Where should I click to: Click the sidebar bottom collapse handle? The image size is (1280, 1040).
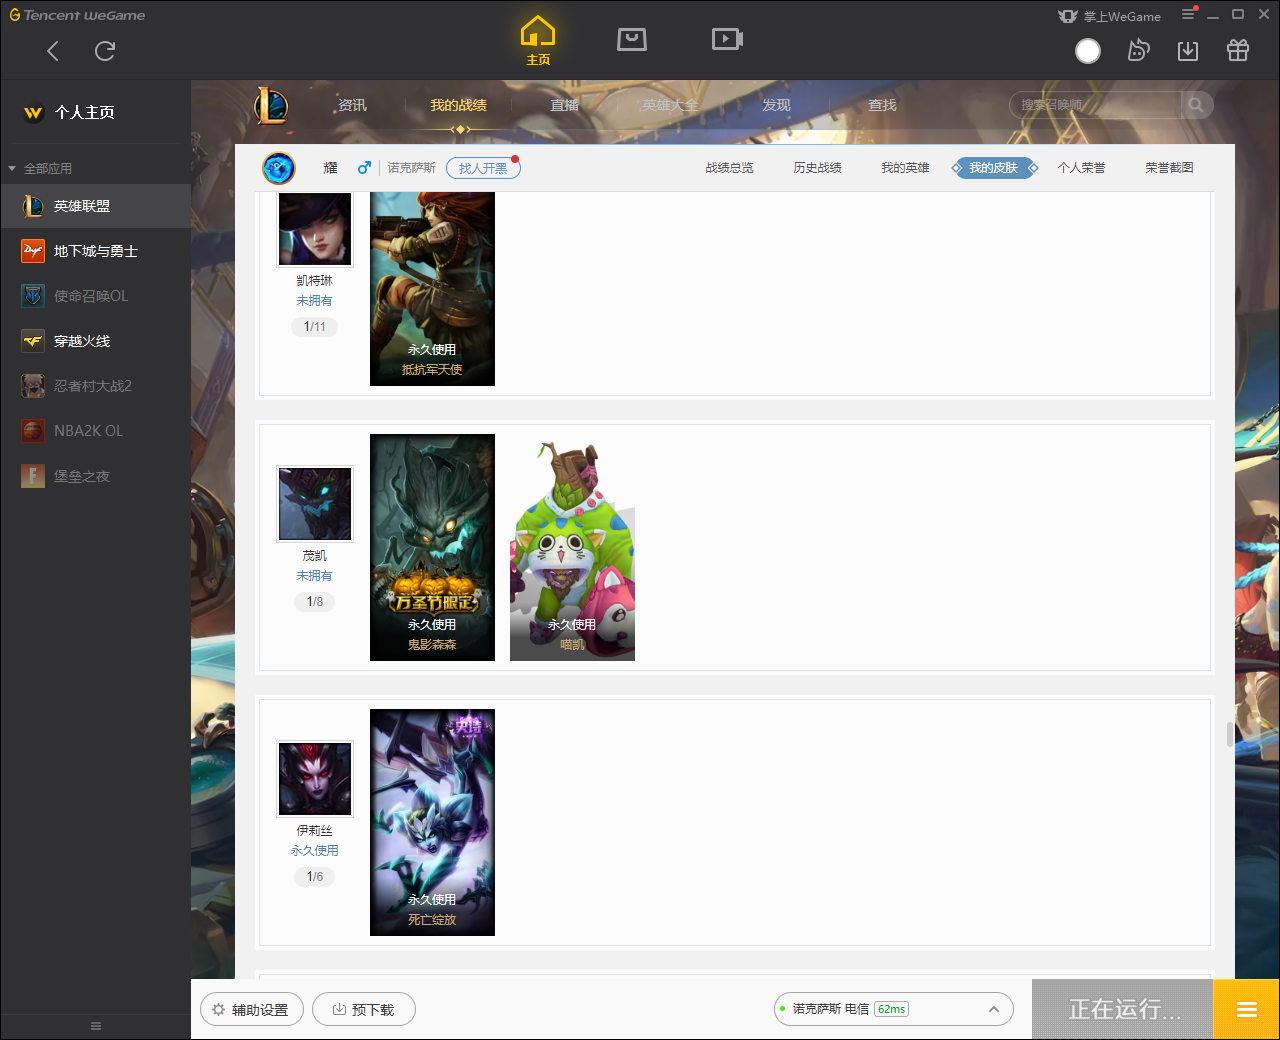click(x=96, y=1026)
